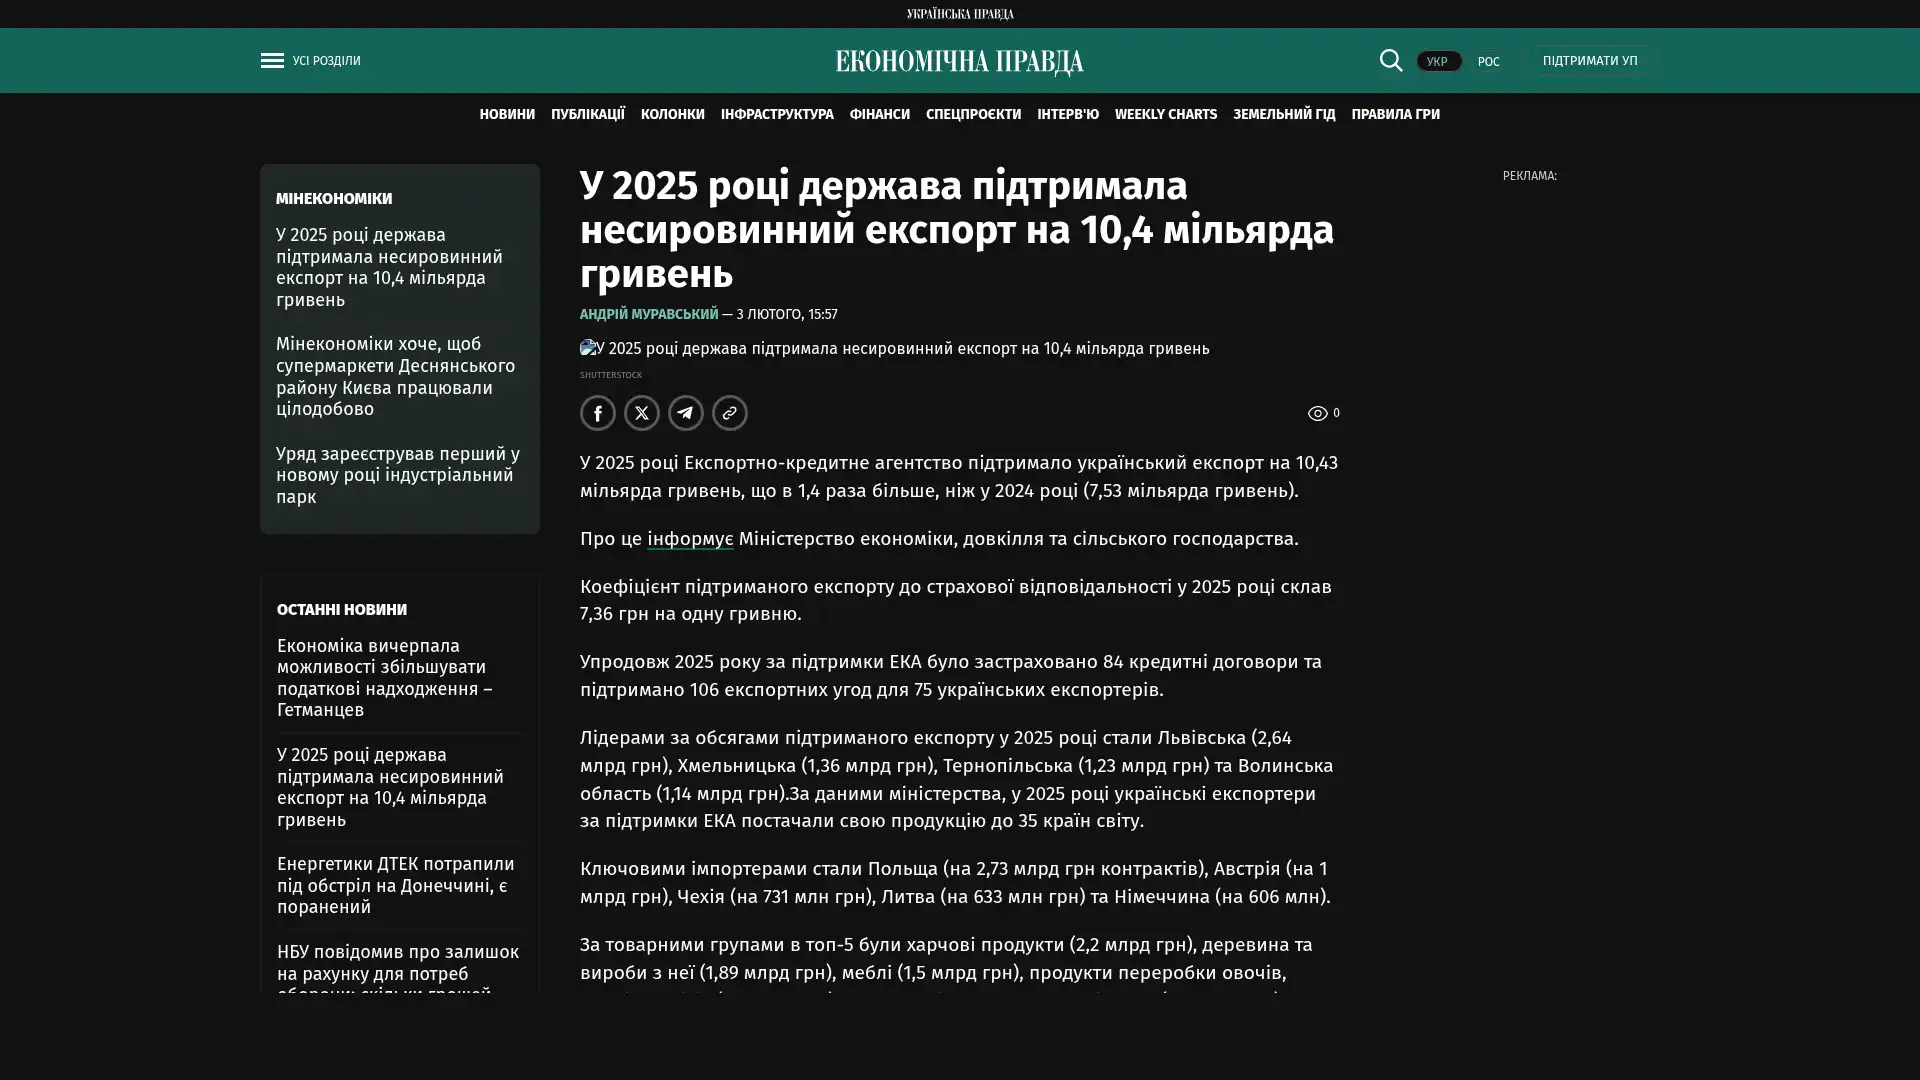The width and height of the screenshot is (1920, 1080).
Task: Share article on Facebook
Action: [598, 413]
